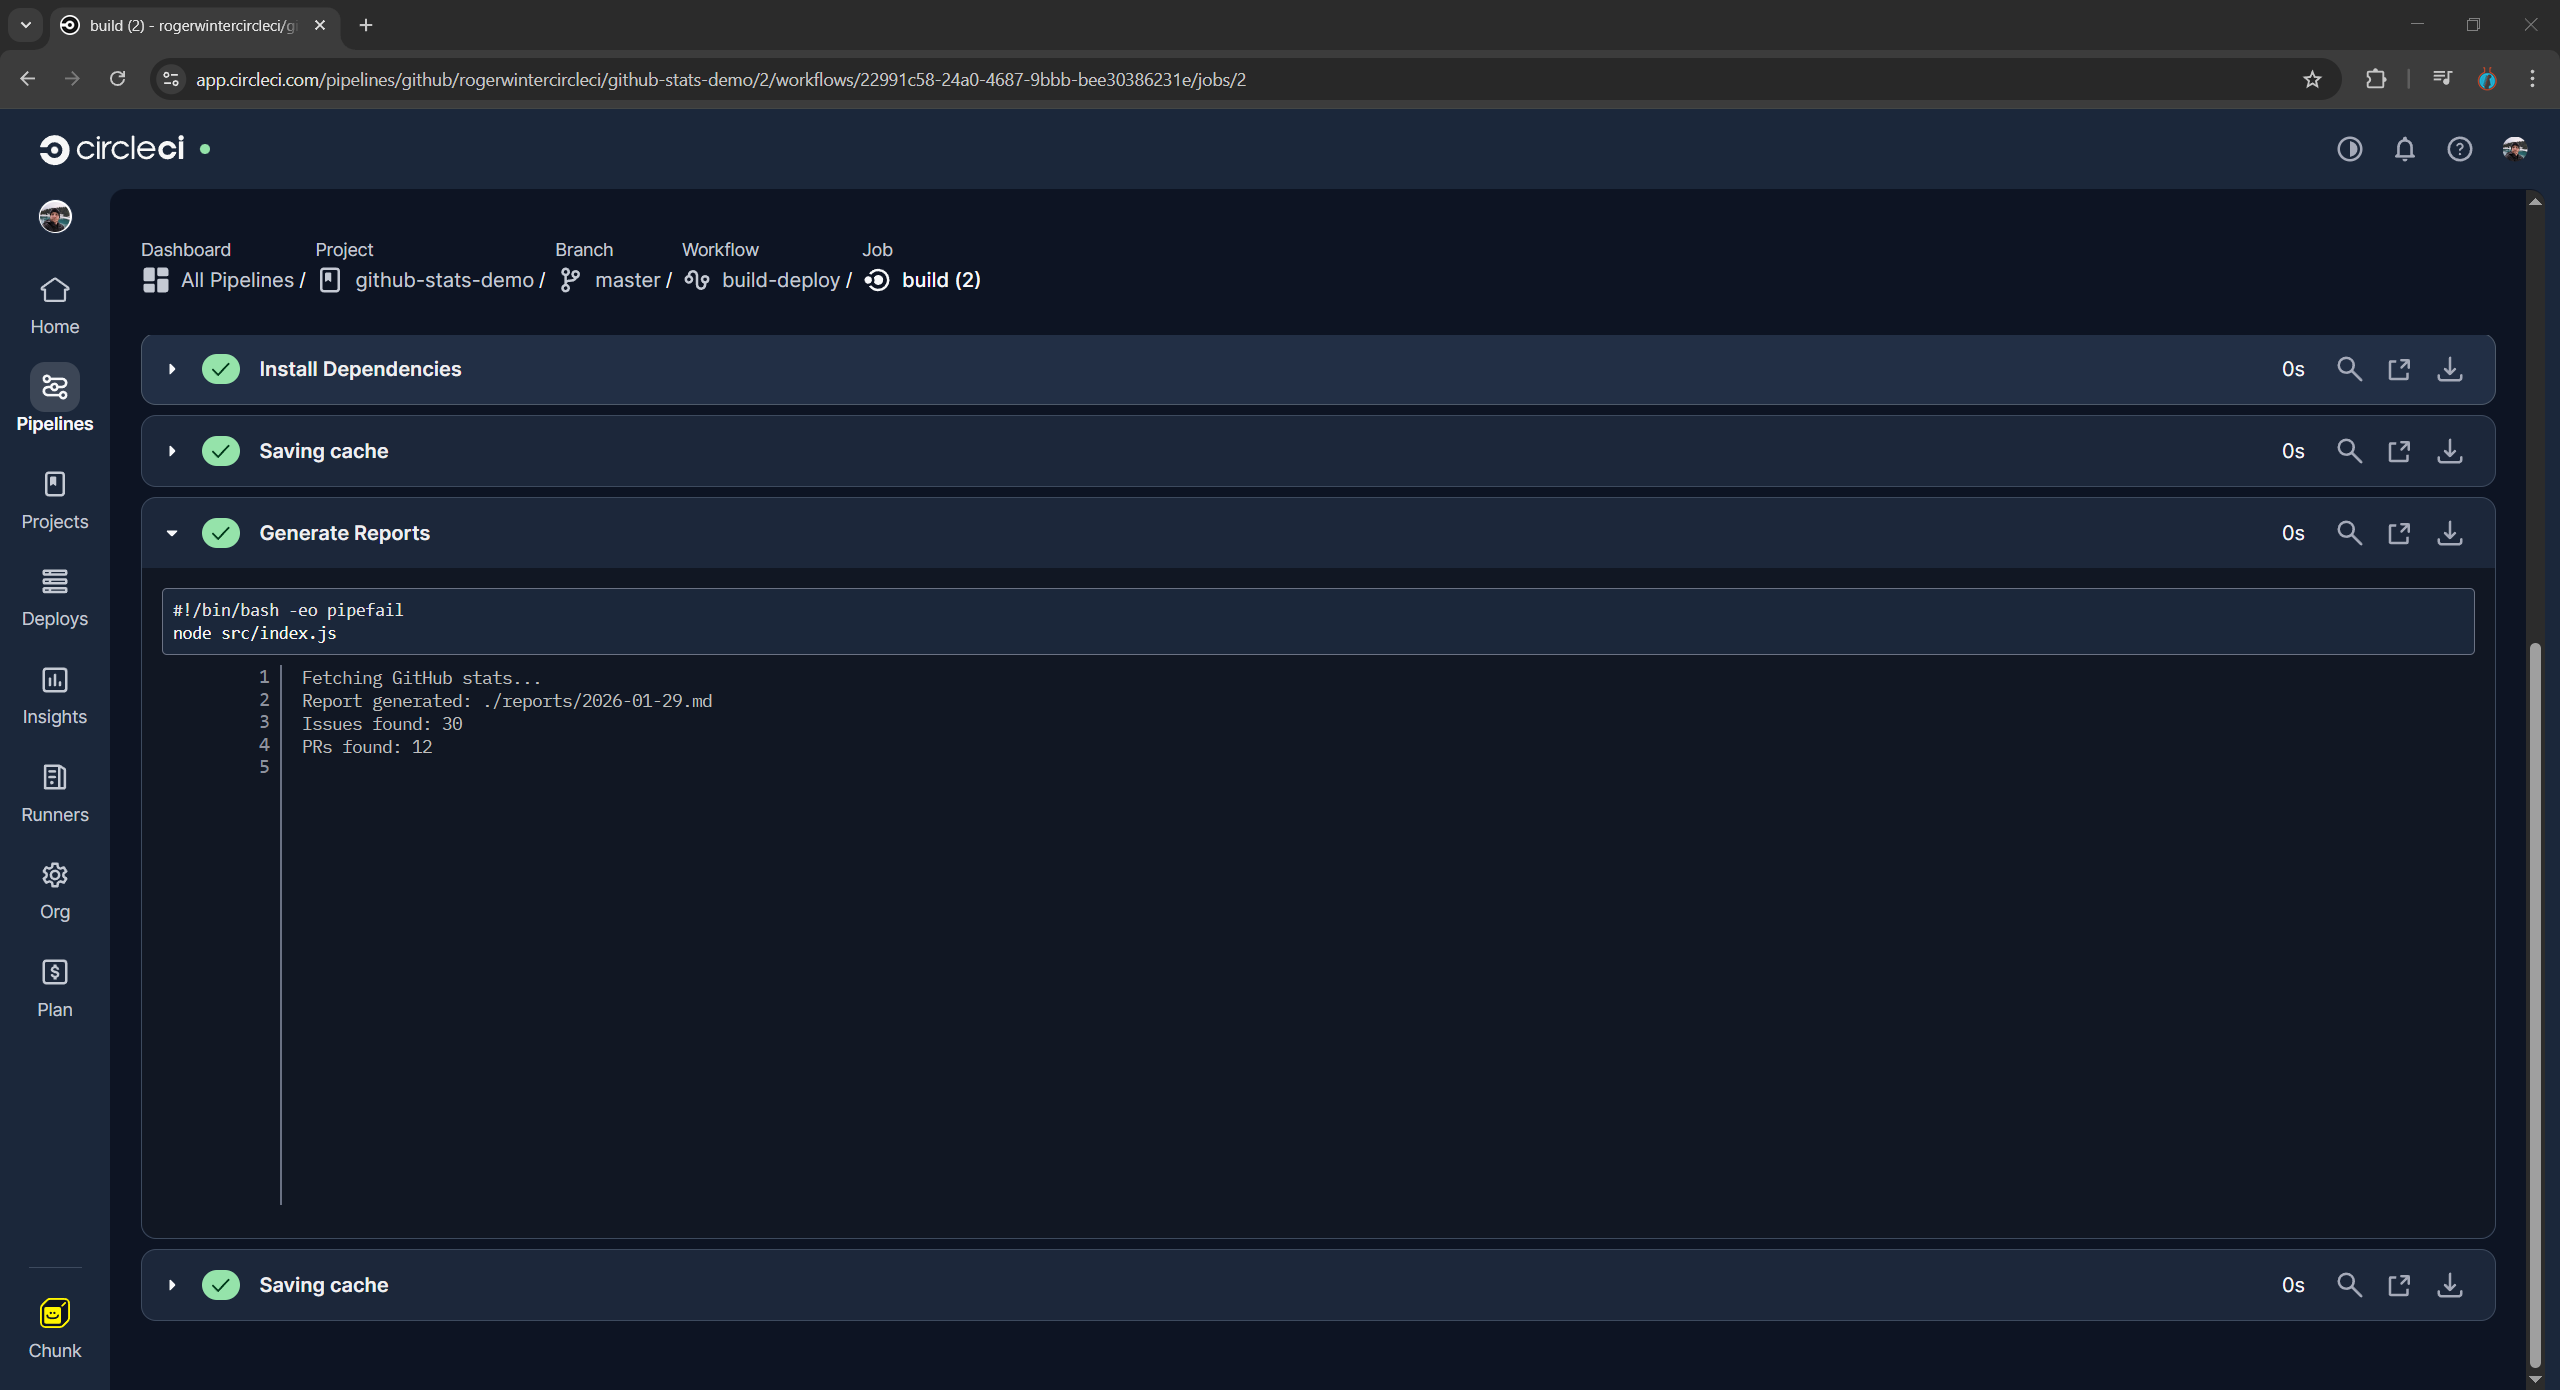Open build-deploy workflow breadcrumb
Viewport: 2560px width, 1390px height.
(763, 280)
